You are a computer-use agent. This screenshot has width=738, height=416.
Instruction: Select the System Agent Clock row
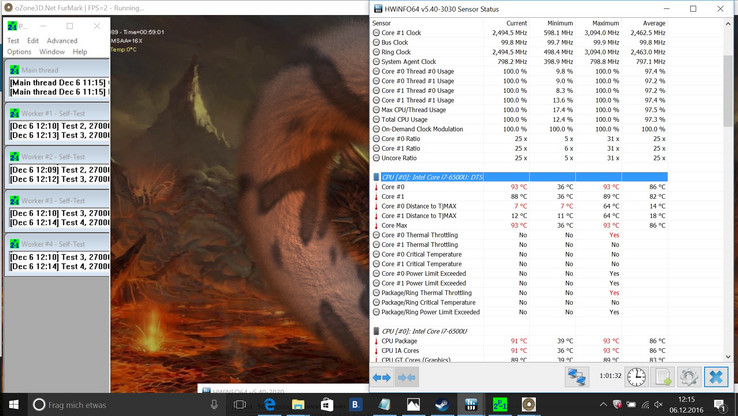pos(520,62)
